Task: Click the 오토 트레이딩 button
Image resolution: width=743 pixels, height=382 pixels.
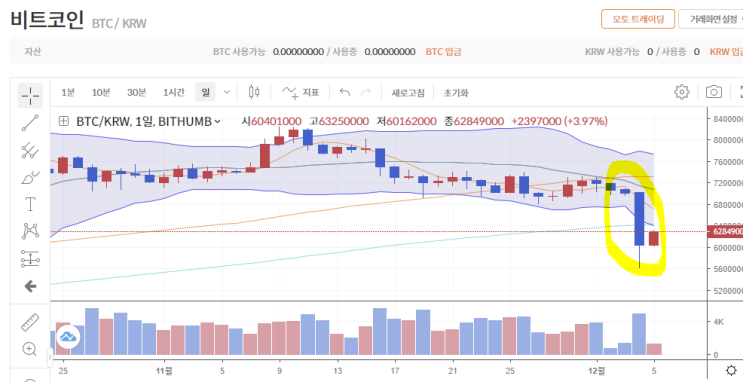Action: (x=638, y=19)
